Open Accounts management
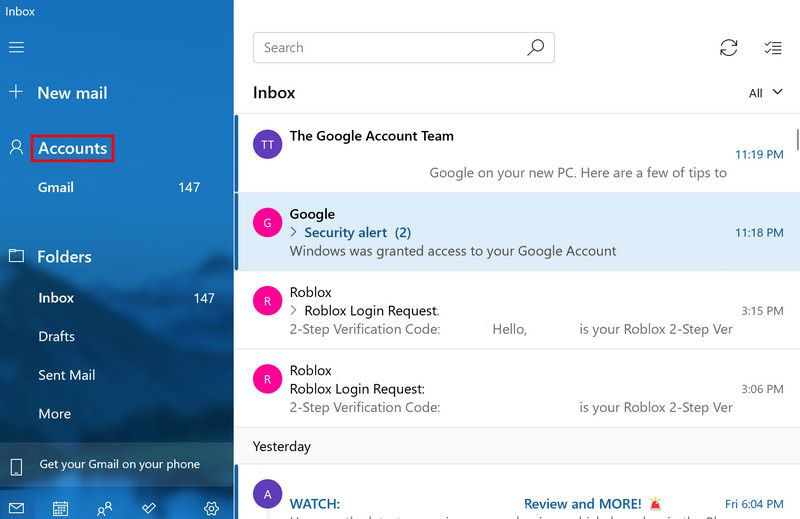Image resolution: width=800 pixels, height=519 pixels. [x=72, y=148]
